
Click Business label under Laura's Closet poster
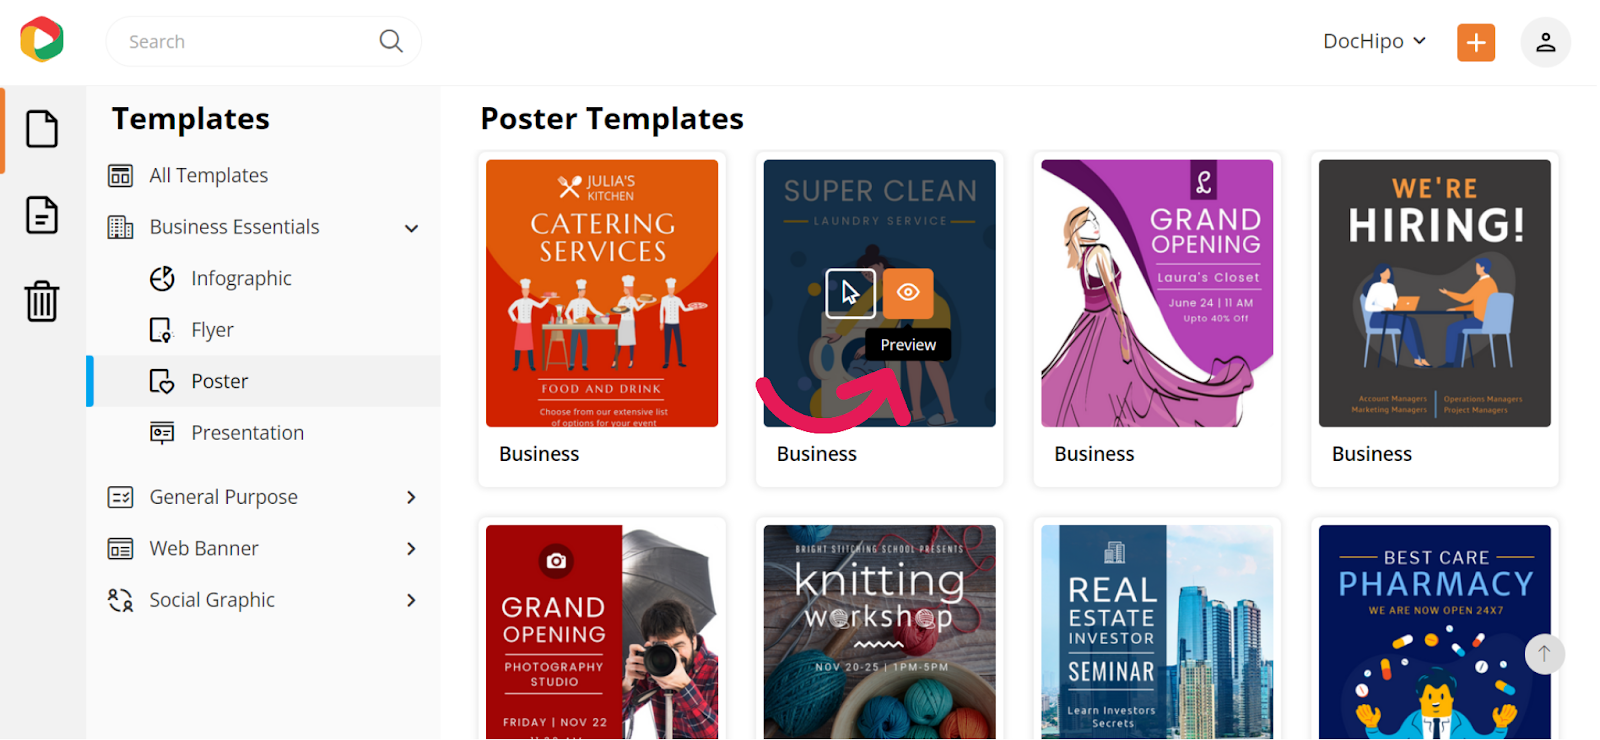[x=1094, y=454]
